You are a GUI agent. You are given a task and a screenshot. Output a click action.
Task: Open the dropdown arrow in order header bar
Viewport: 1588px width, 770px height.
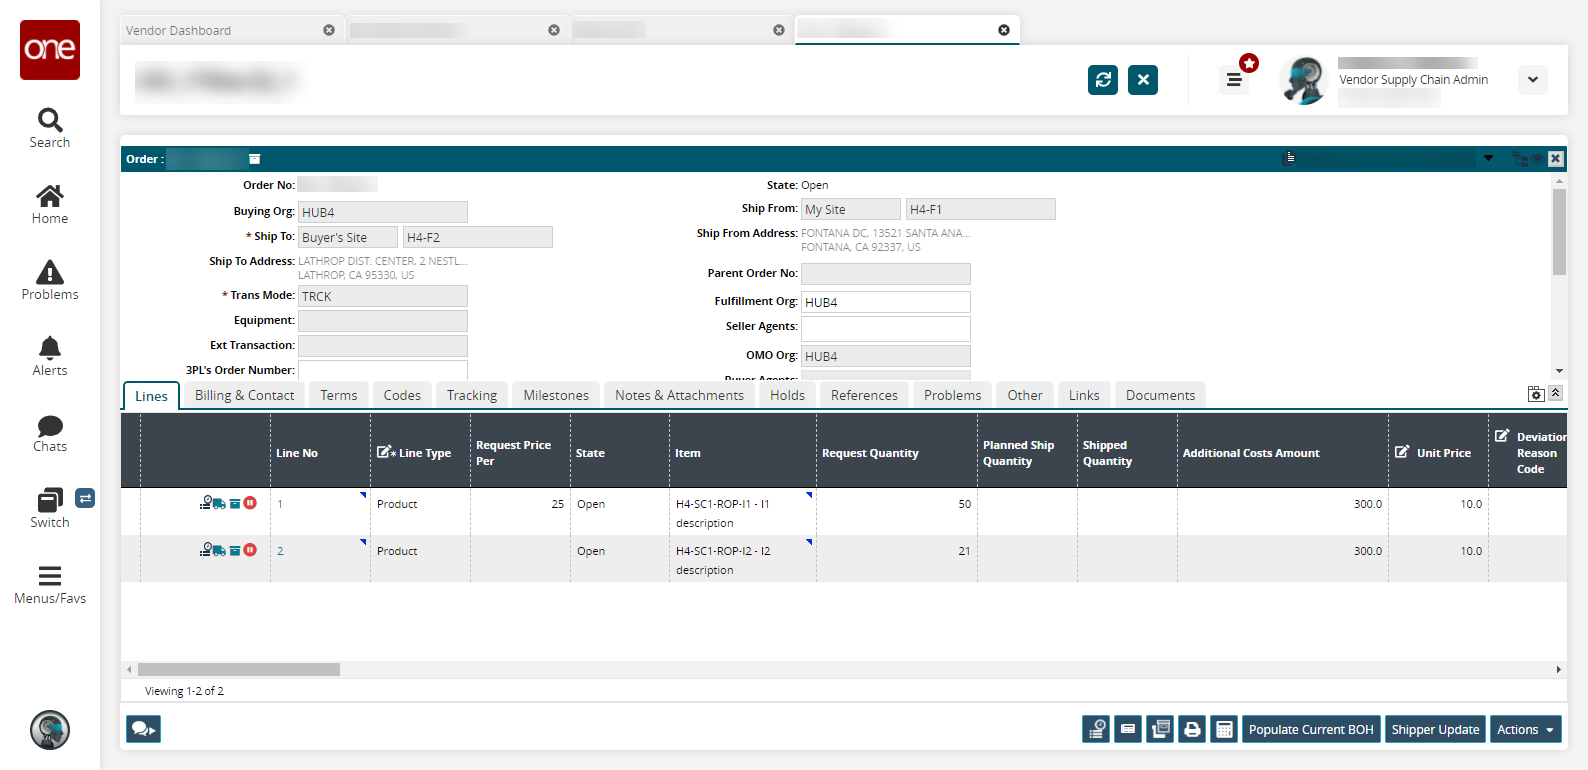pos(1488,159)
